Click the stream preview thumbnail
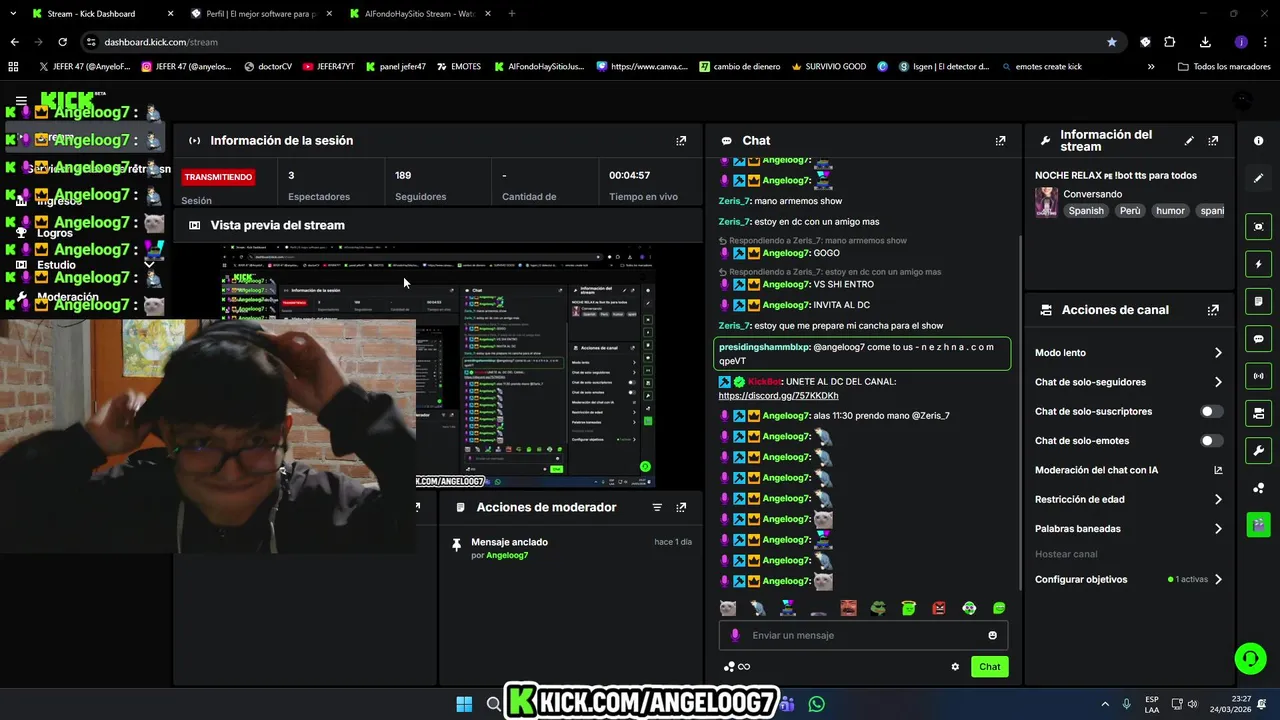 438,366
